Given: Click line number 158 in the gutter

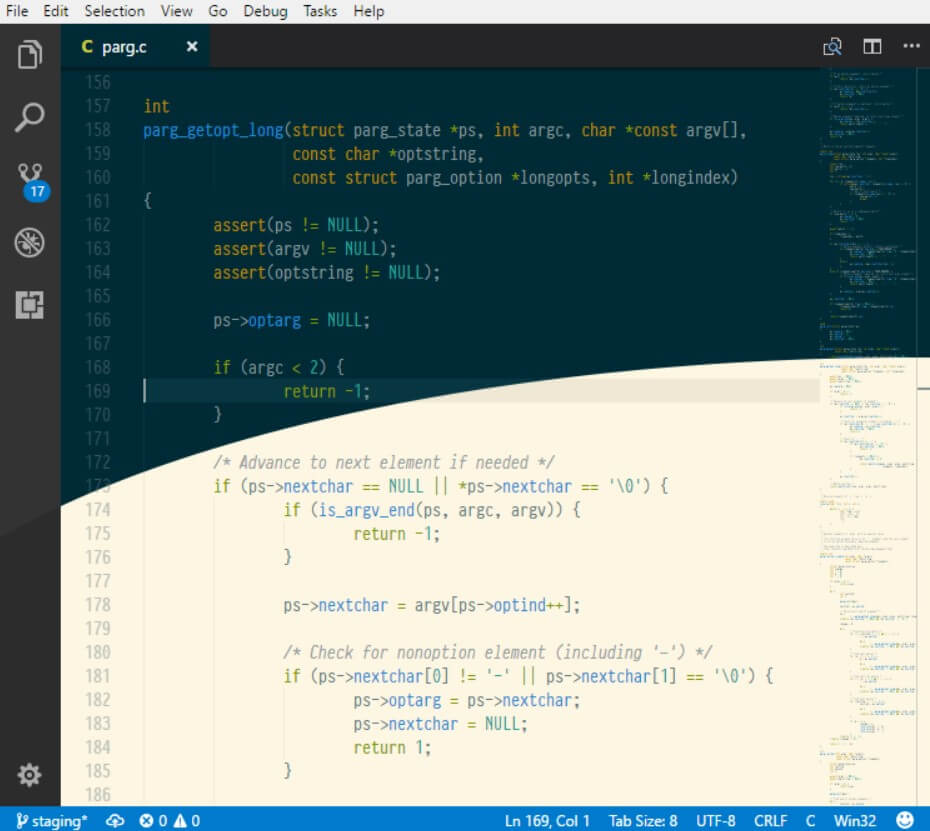Looking at the screenshot, I should pos(98,130).
